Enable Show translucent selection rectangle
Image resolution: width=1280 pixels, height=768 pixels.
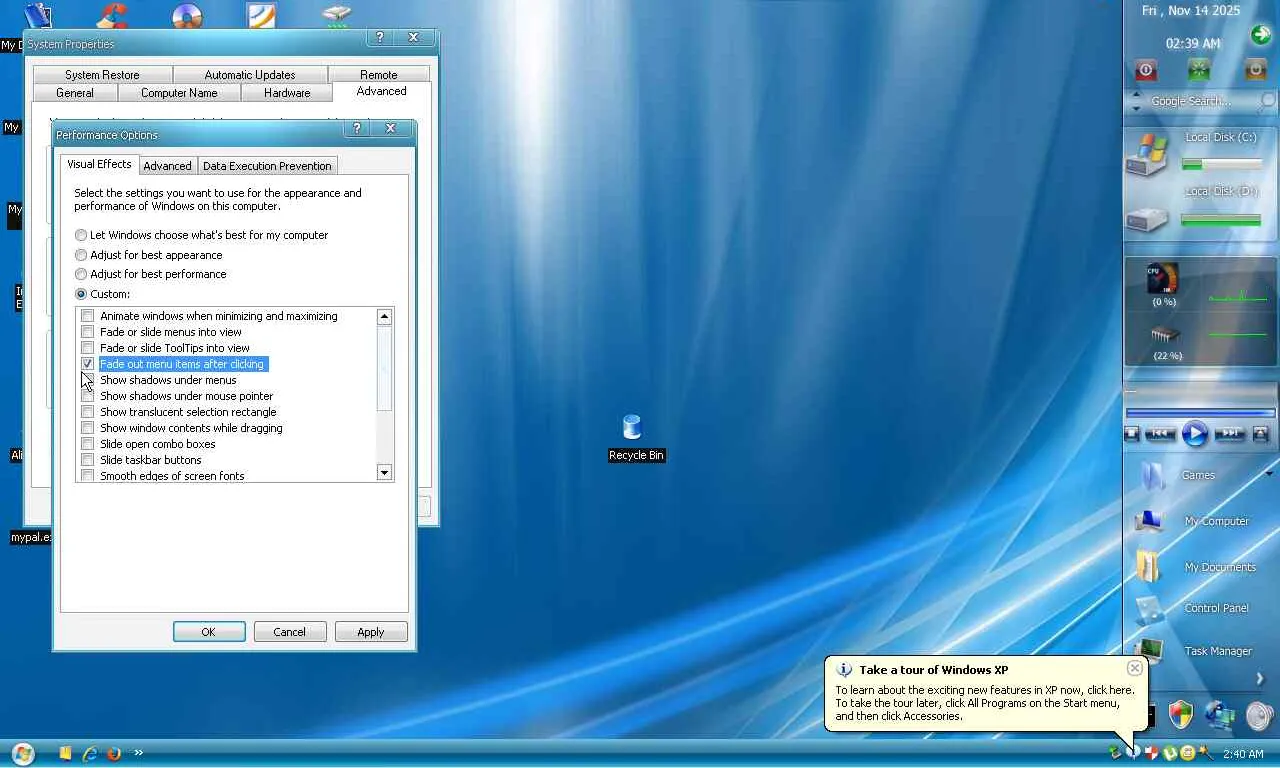pos(88,412)
